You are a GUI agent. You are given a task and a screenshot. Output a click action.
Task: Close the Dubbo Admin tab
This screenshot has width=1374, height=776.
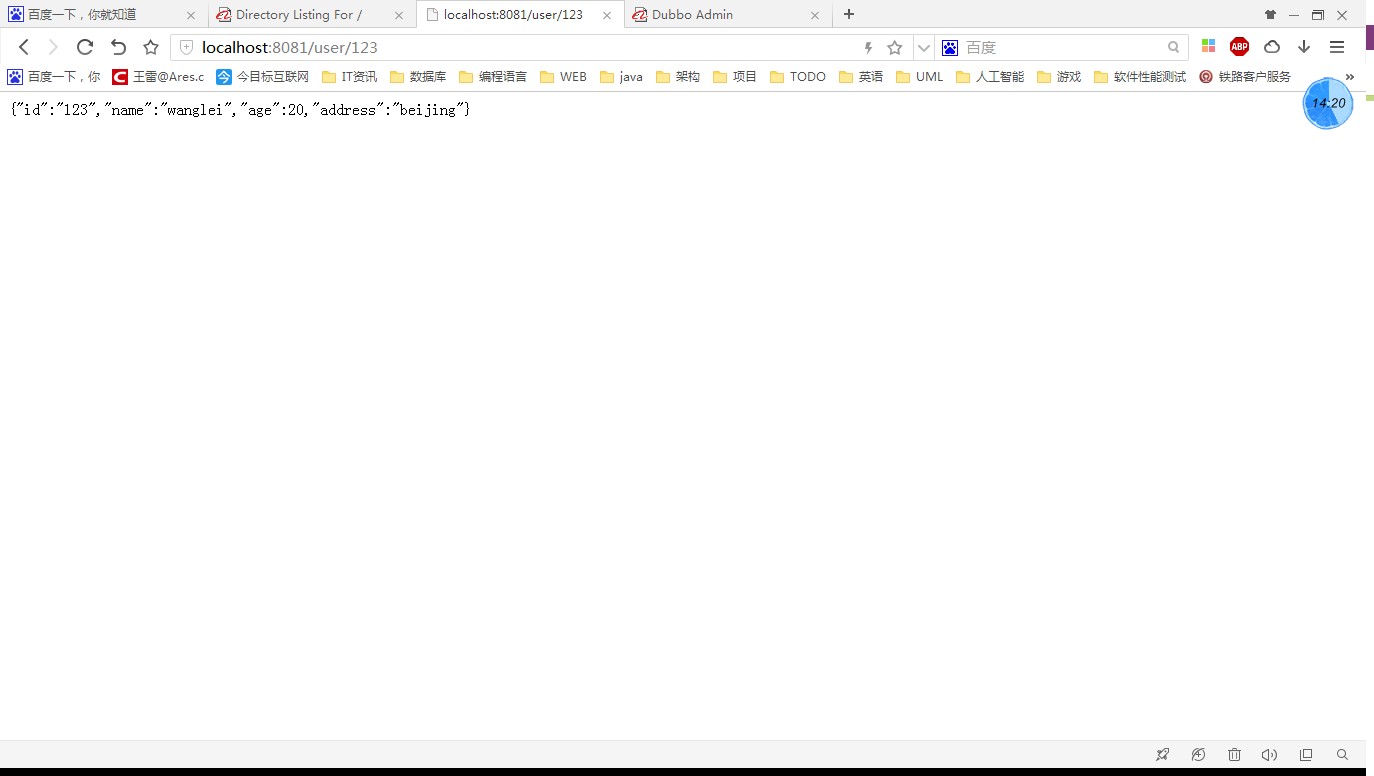[x=815, y=15]
